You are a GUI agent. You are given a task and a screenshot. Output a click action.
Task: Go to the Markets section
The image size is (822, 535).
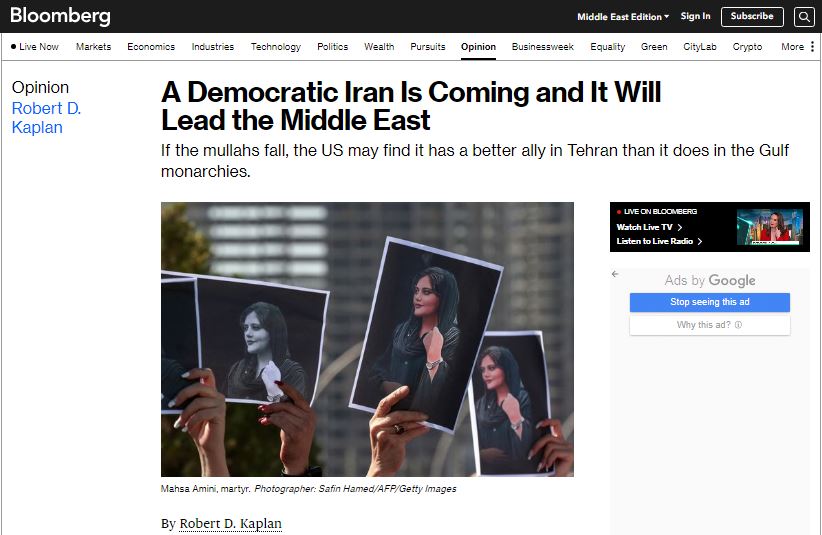tap(93, 47)
